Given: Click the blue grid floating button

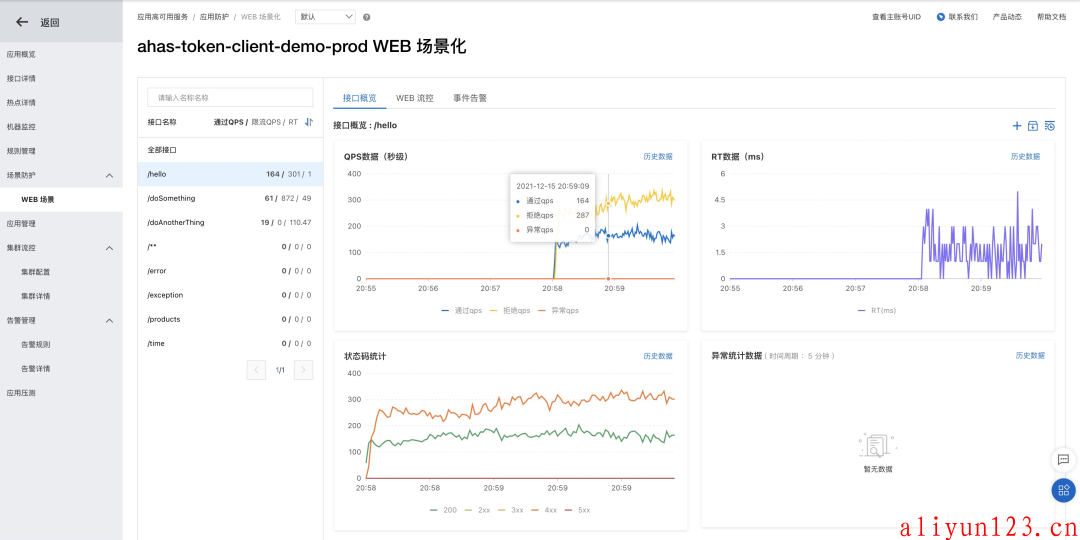Looking at the screenshot, I should 1063,490.
